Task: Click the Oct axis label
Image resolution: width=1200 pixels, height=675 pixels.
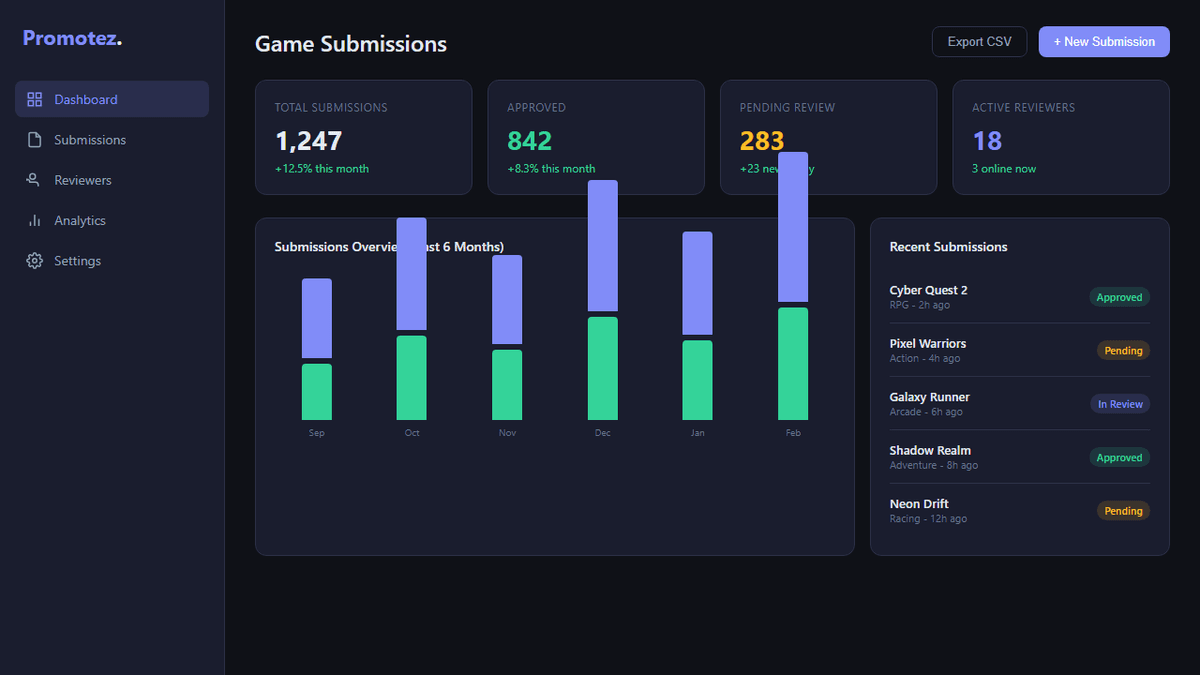Action: coord(412,433)
